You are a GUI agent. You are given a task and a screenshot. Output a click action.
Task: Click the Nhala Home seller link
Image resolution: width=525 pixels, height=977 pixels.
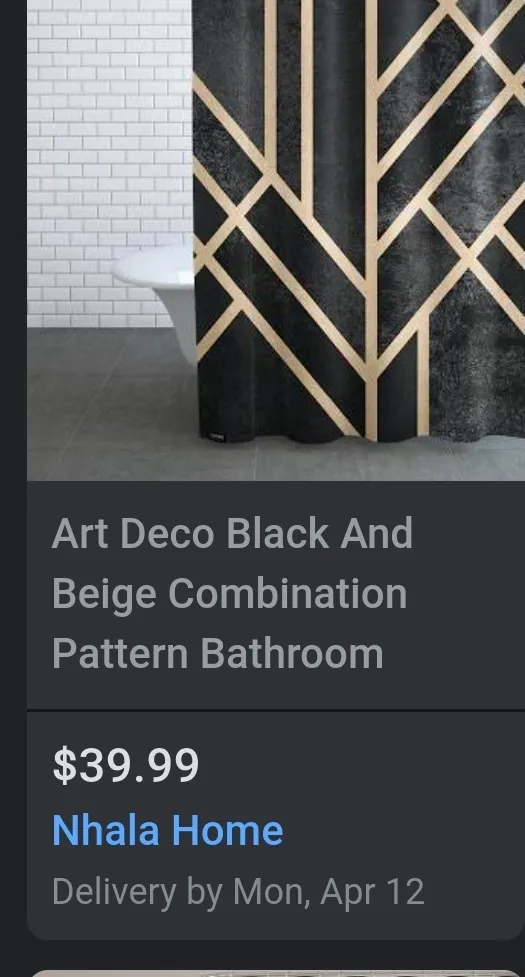click(168, 831)
